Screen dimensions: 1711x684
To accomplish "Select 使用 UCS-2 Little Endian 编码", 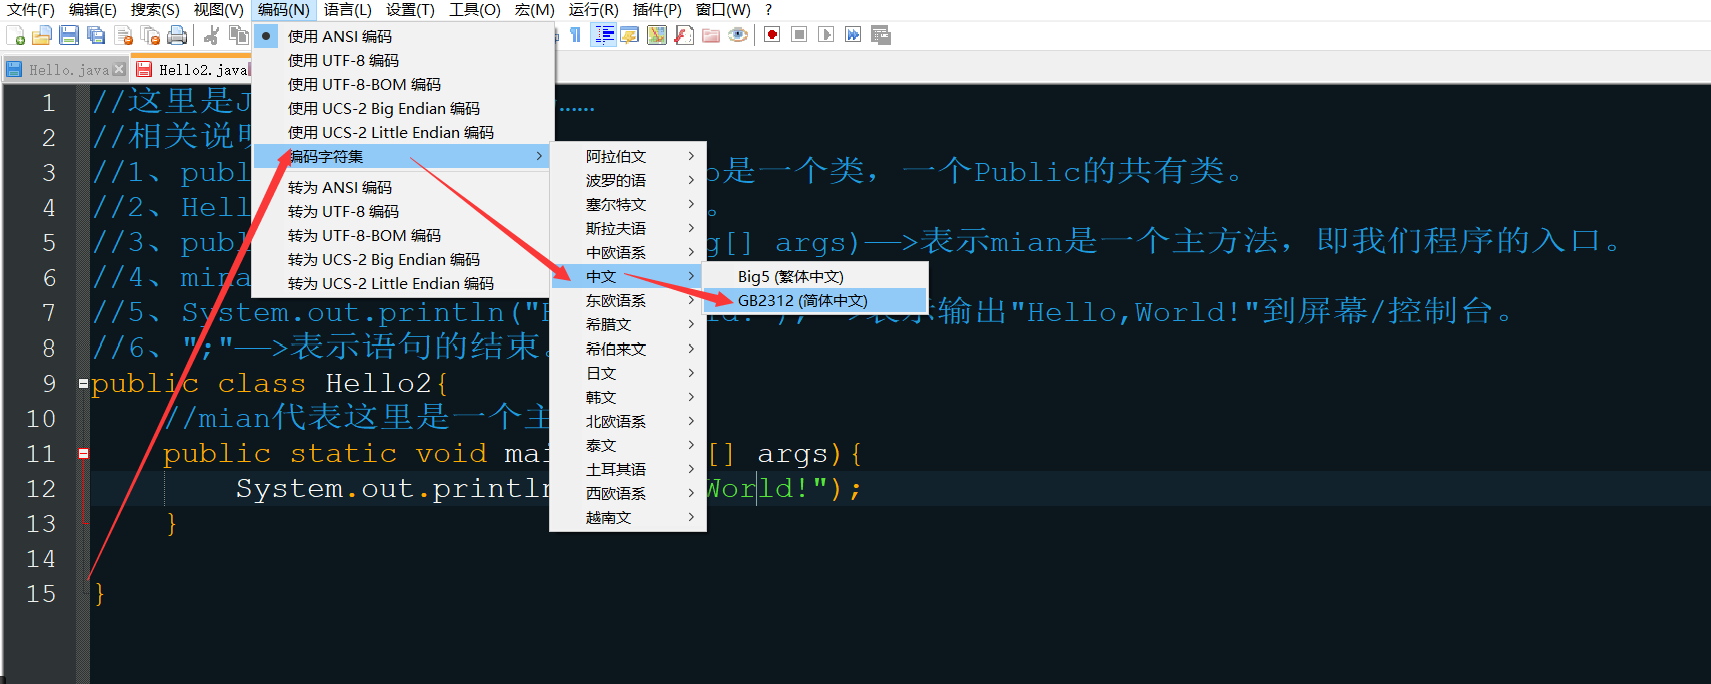I will tap(403, 132).
